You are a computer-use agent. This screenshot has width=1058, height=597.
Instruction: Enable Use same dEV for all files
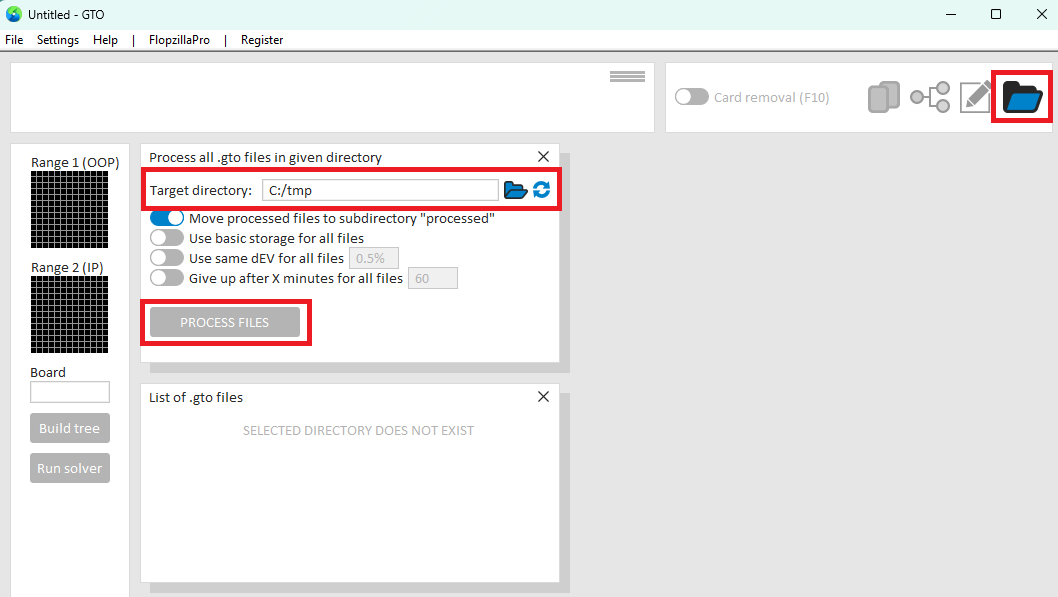(x=167, y=258)
